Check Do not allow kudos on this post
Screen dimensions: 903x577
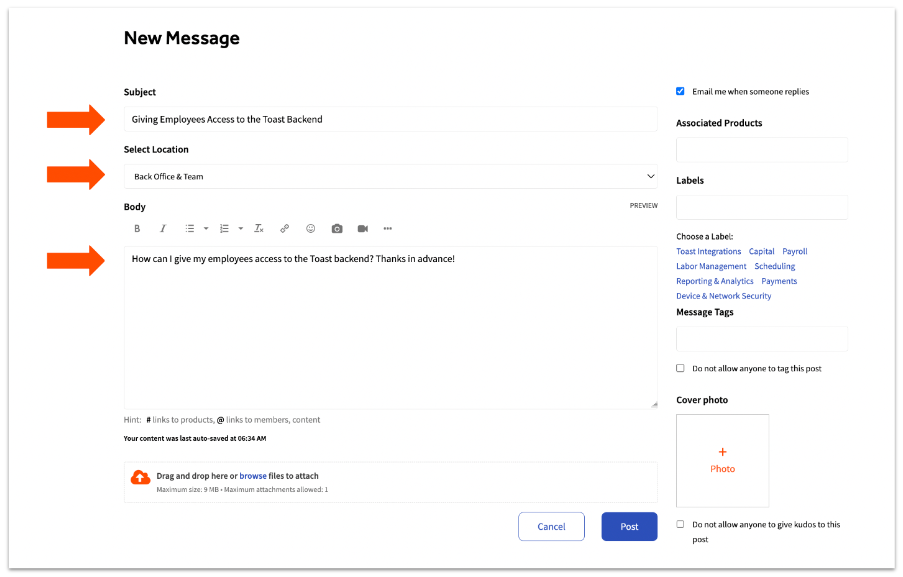(x=681, y=524)
